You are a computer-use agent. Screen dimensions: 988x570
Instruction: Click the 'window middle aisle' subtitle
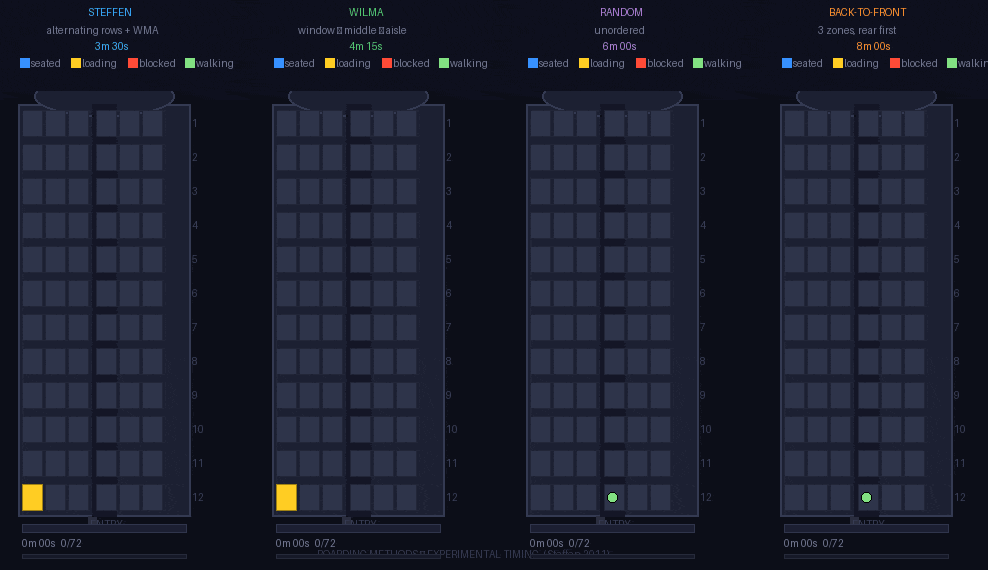point(352,30)
